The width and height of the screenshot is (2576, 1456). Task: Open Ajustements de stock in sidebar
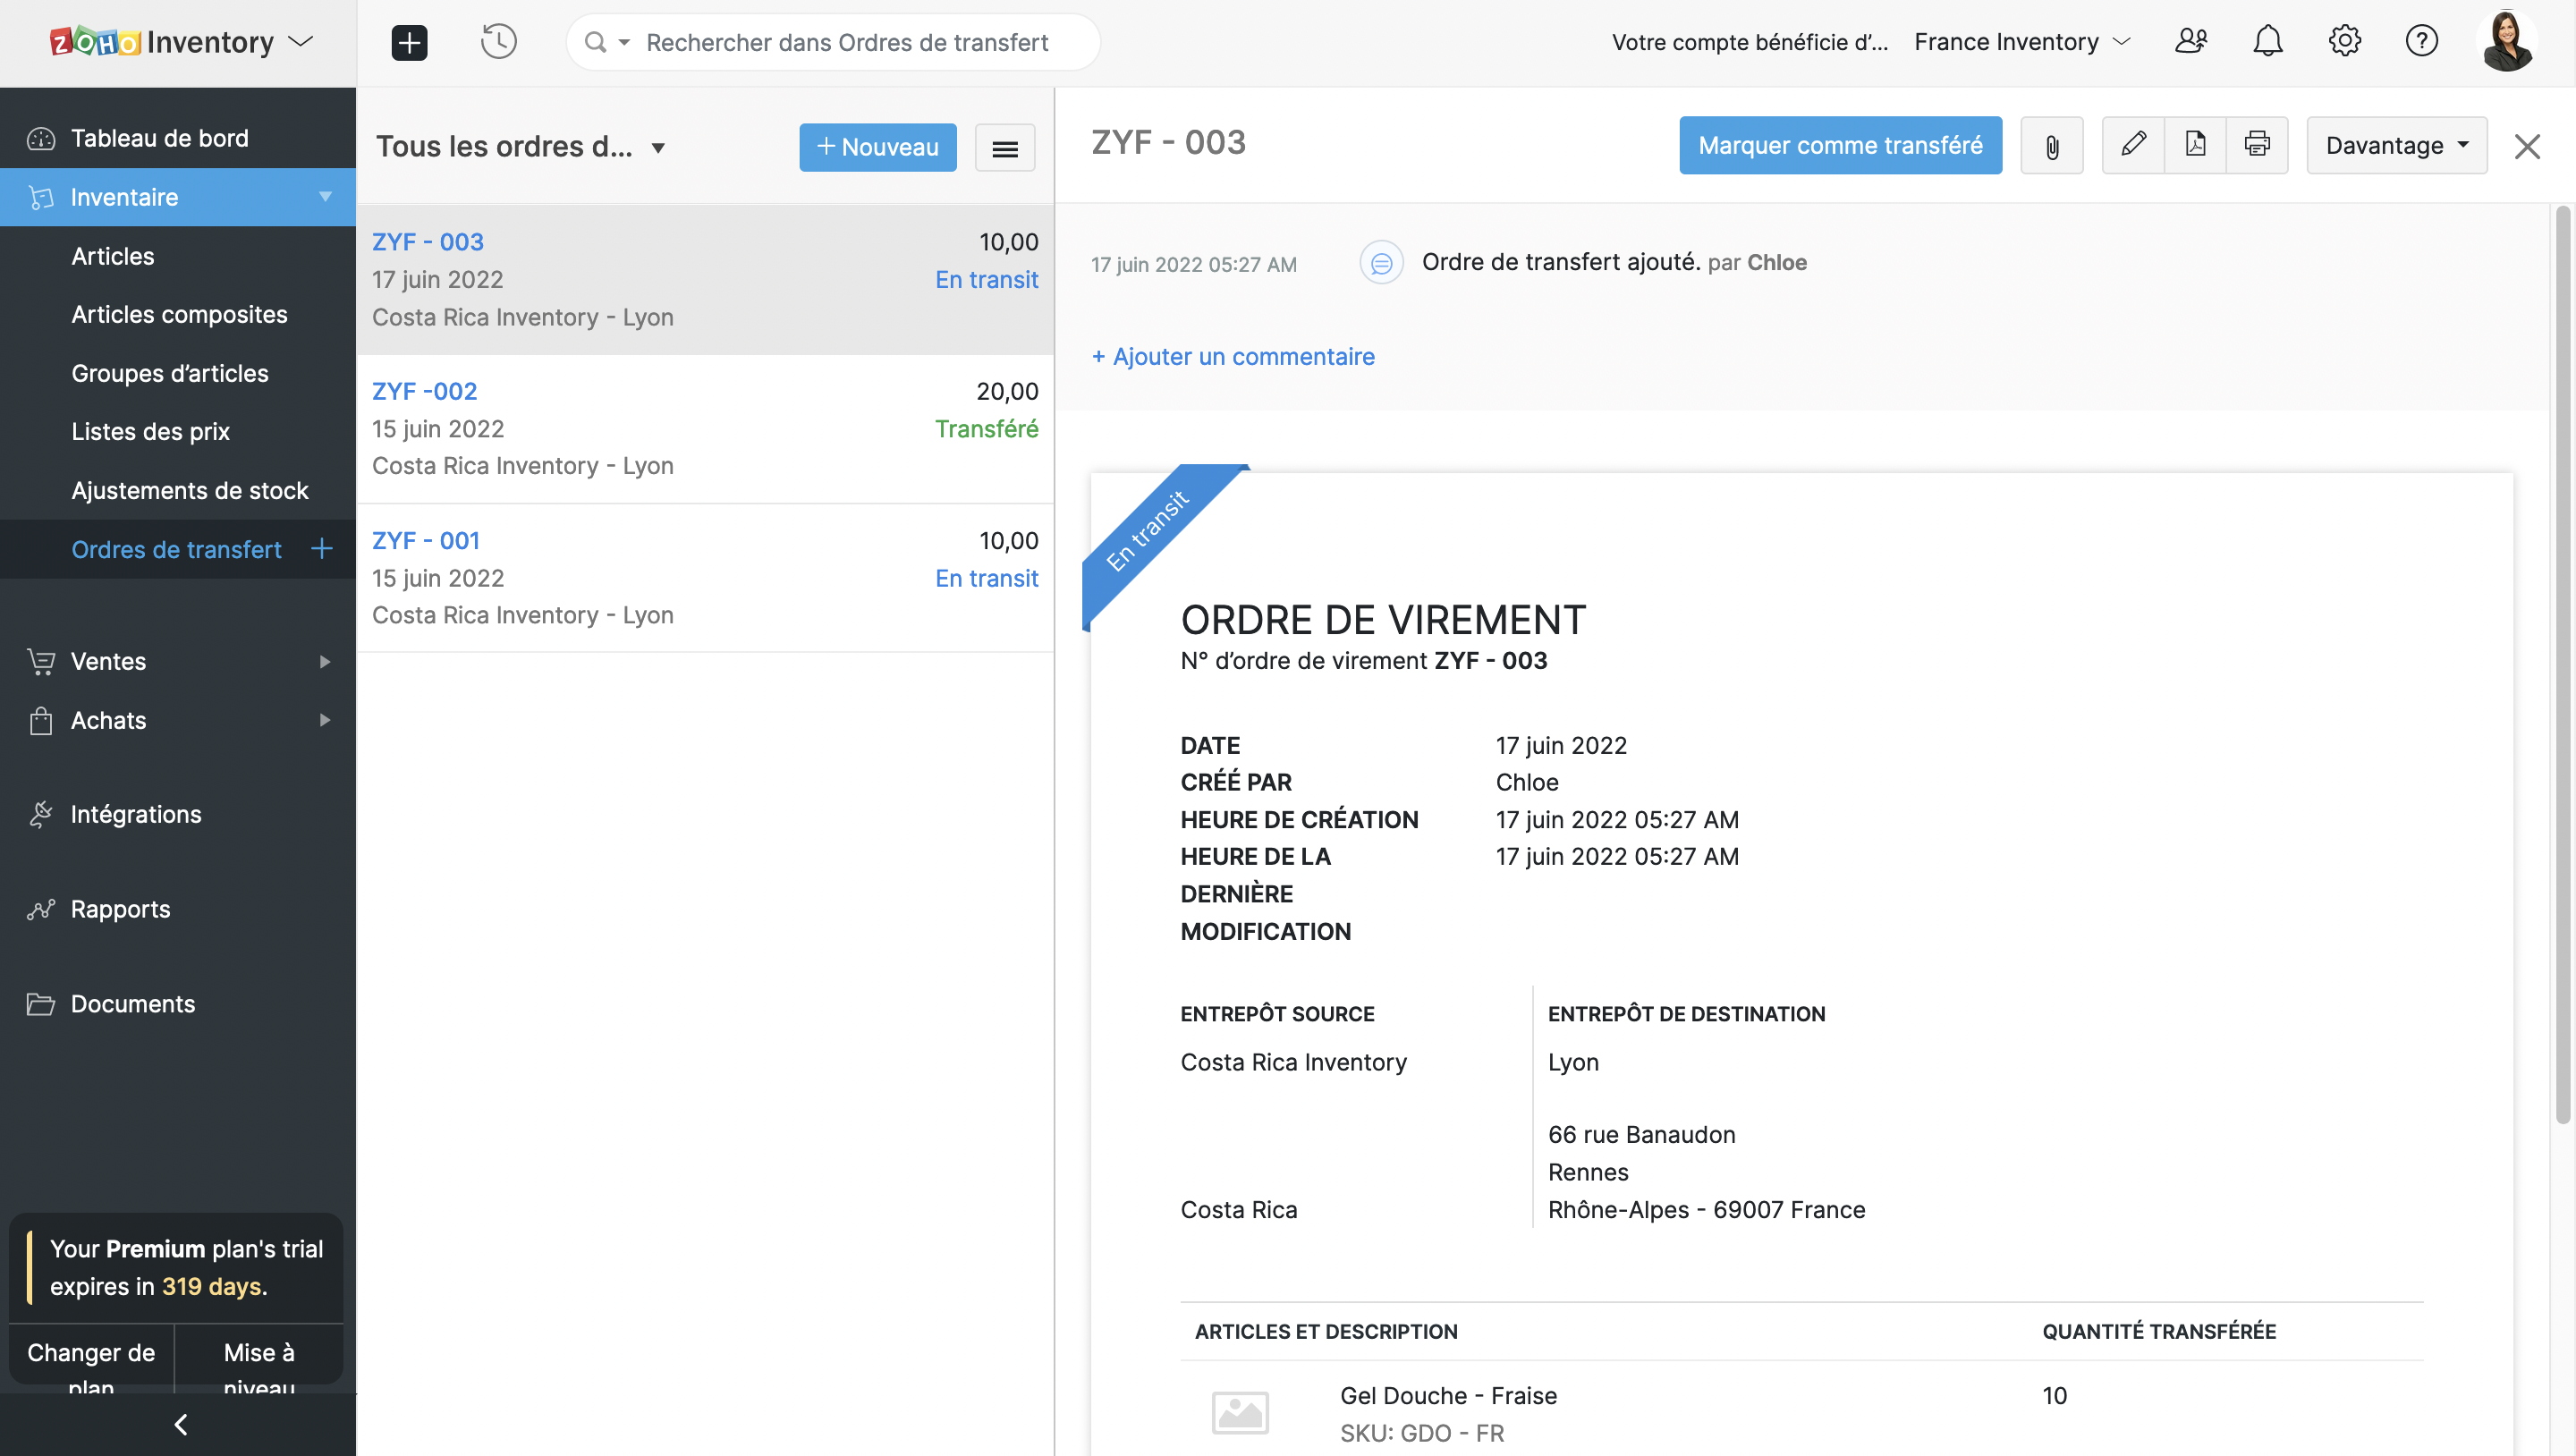click(190, 490)
